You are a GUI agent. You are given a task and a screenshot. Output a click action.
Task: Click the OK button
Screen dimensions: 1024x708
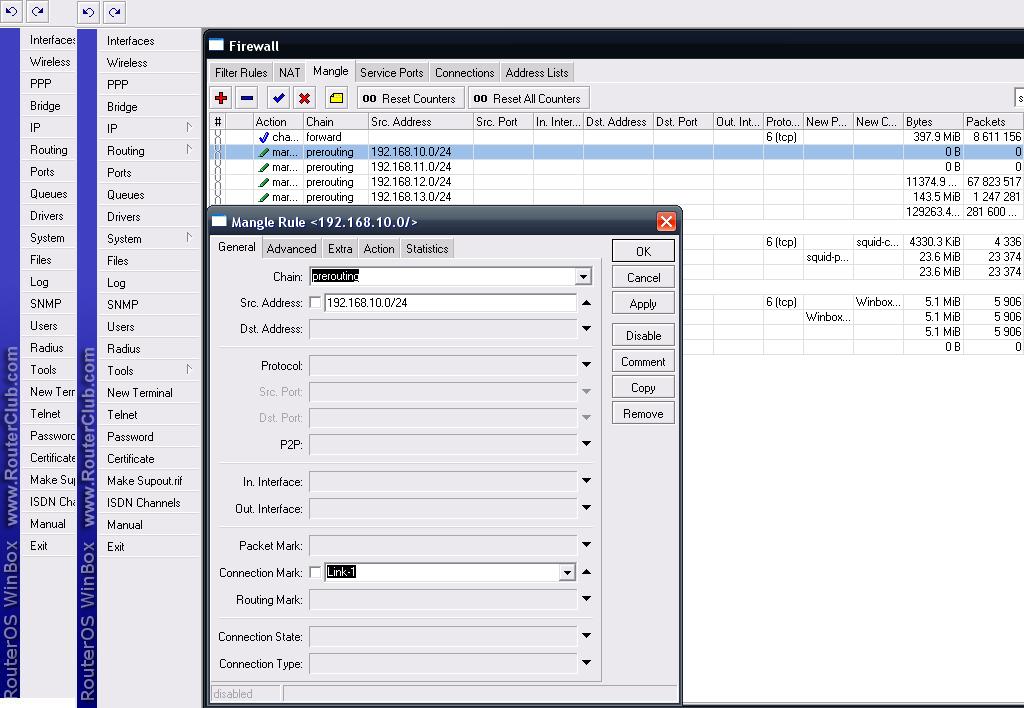pyautogui.click(x=643, y=251)
